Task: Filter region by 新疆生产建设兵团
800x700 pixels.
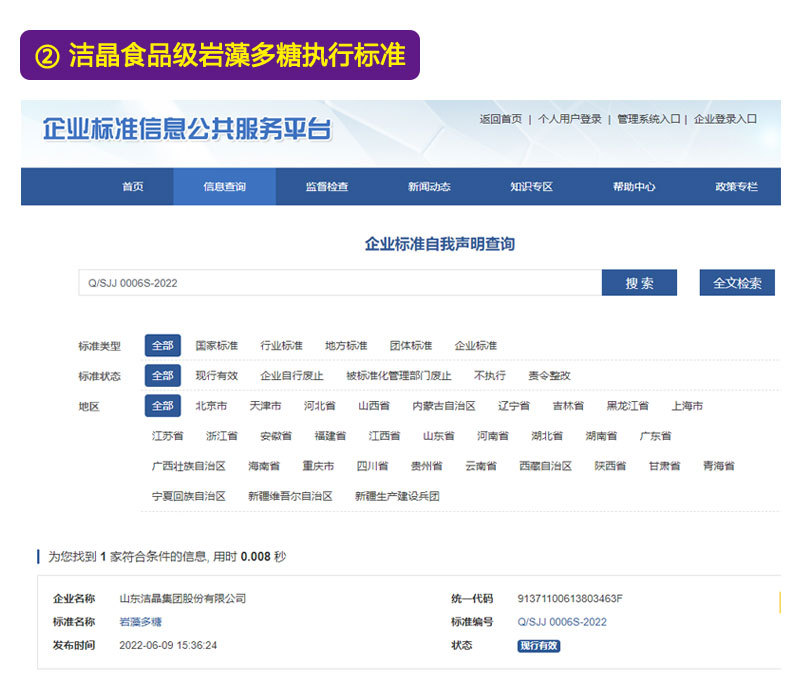Action: coord(397,496)
